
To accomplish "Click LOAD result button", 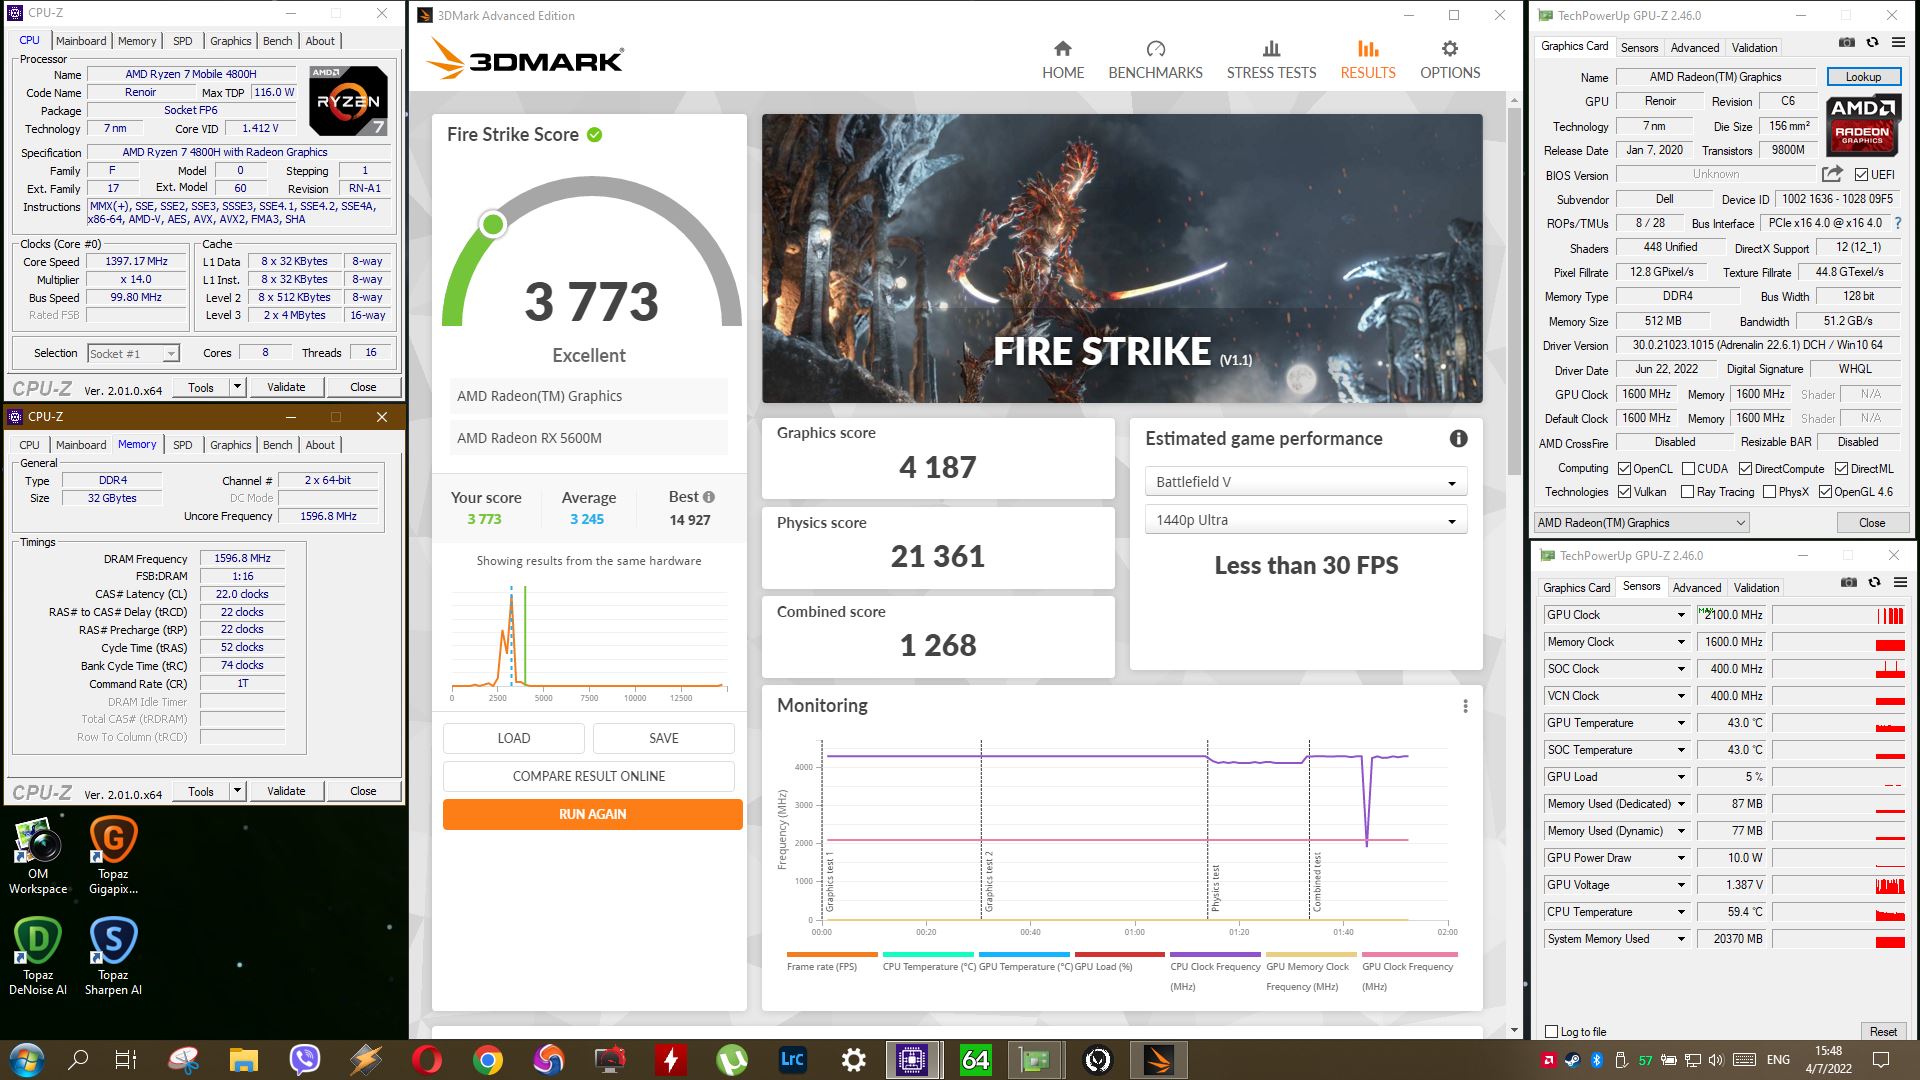I will (513, 738).
